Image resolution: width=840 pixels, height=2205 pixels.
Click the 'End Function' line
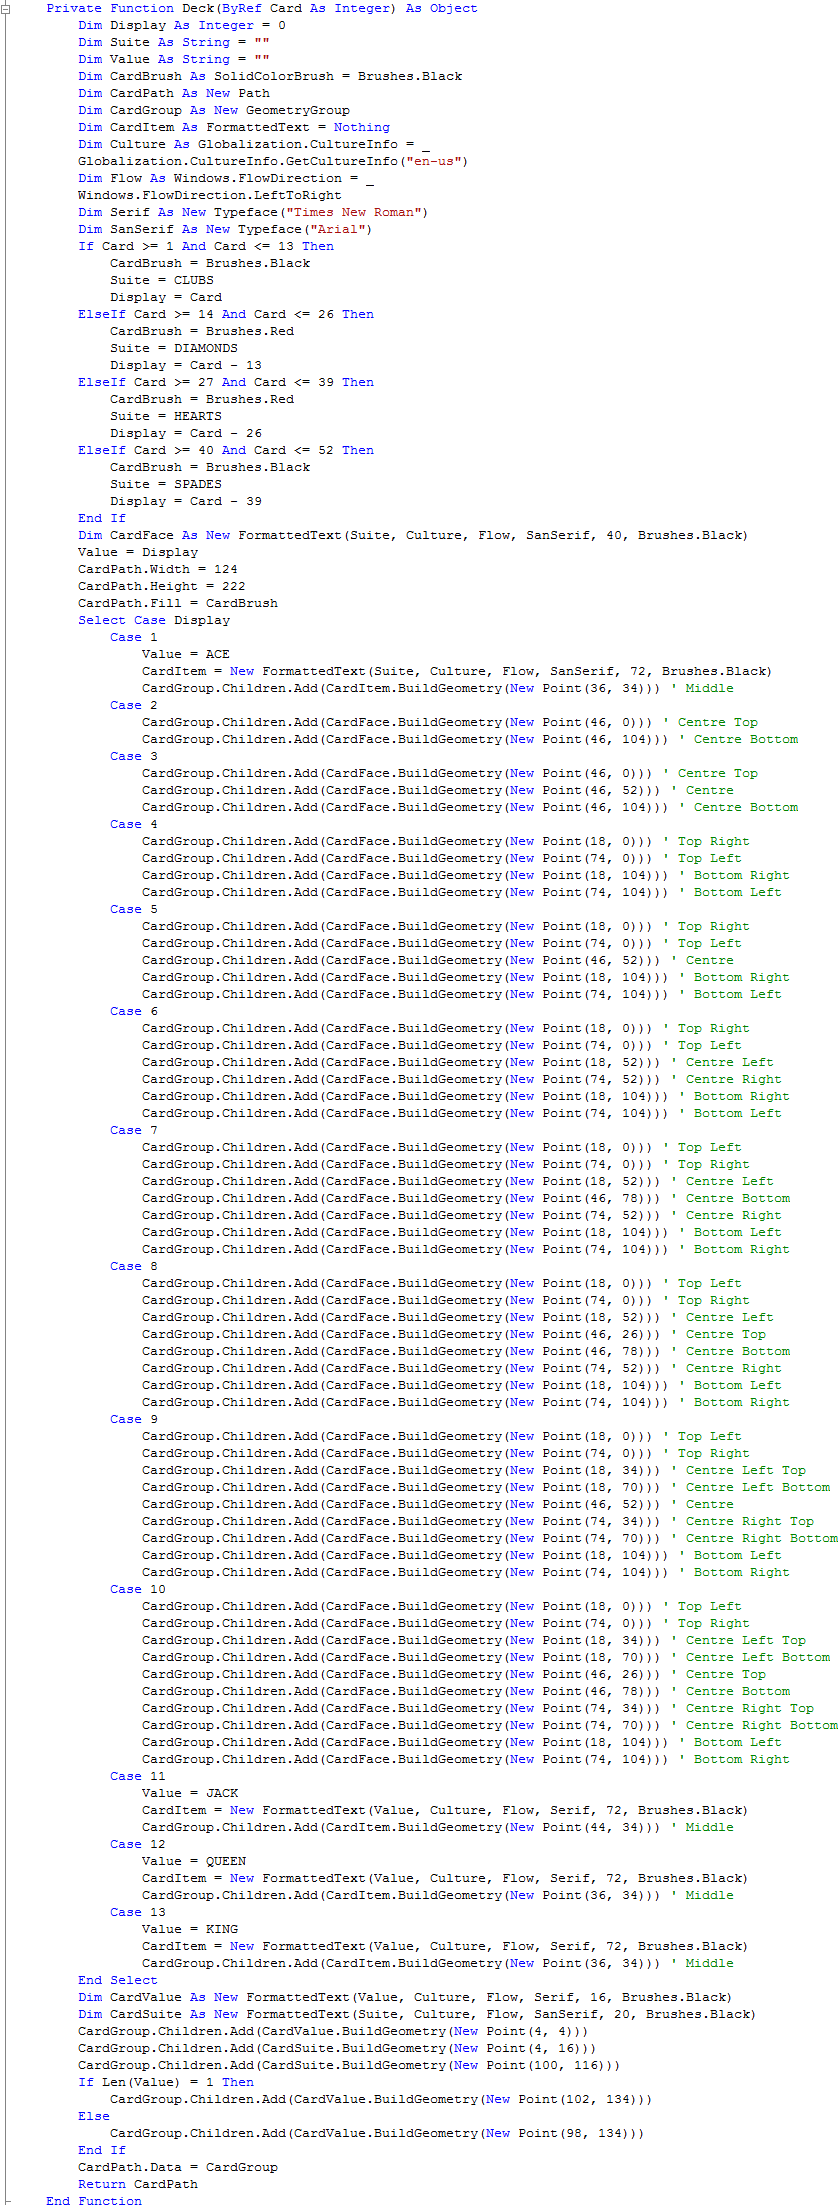click(x=94, y=2200)
